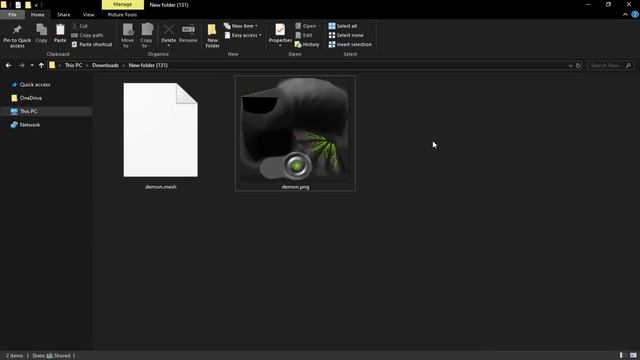This screenshot has width=640, height=360.
Task: Open the Copy to menu
Action: coord(146,36)
